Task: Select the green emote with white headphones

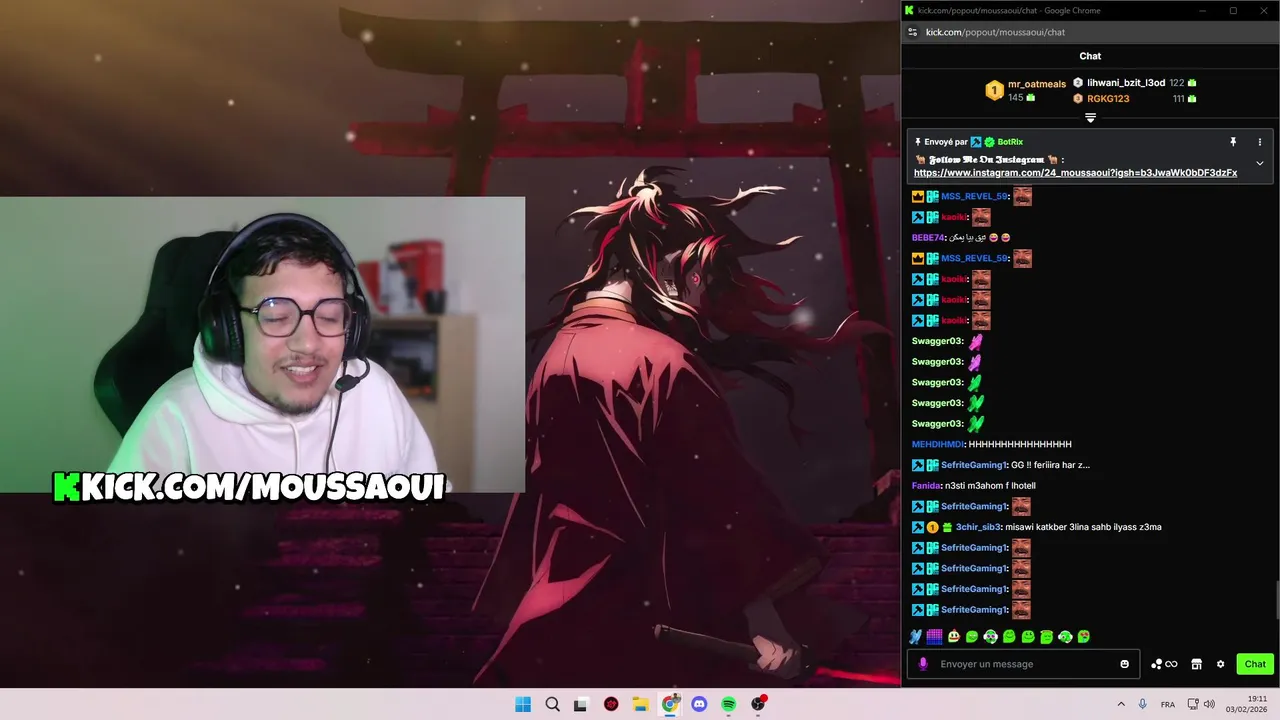Action: [x=990, y=636]
